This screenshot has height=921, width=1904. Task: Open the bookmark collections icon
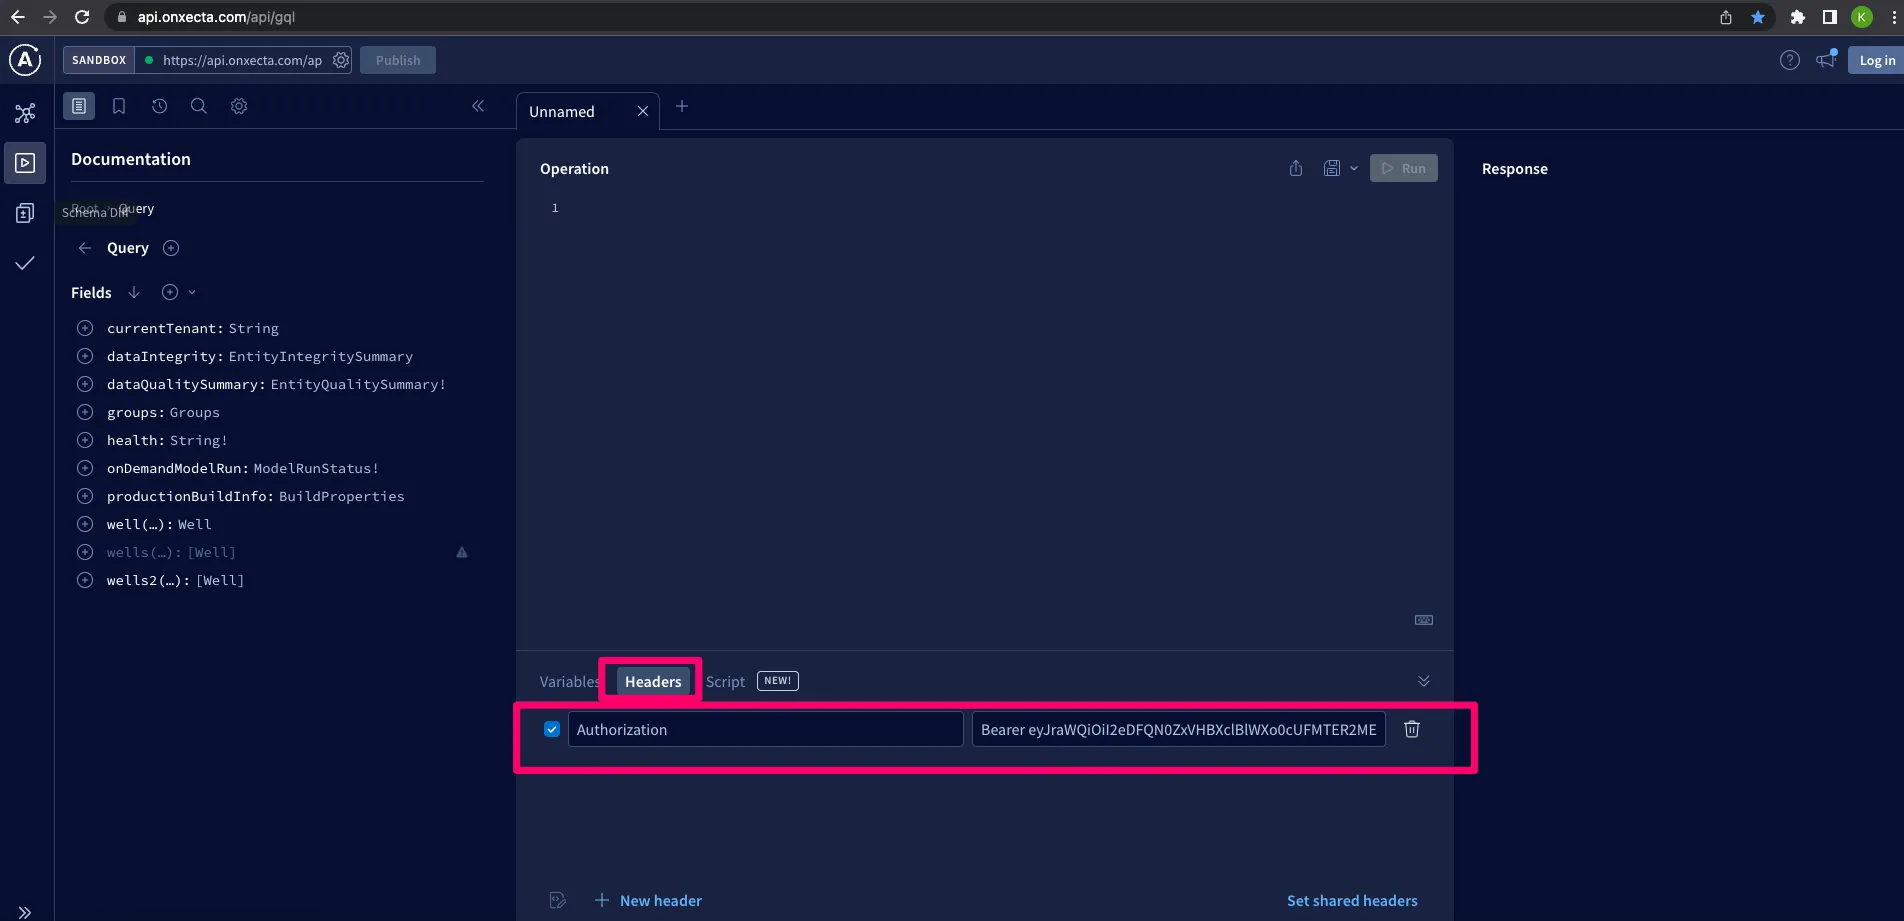coord(119,106)
